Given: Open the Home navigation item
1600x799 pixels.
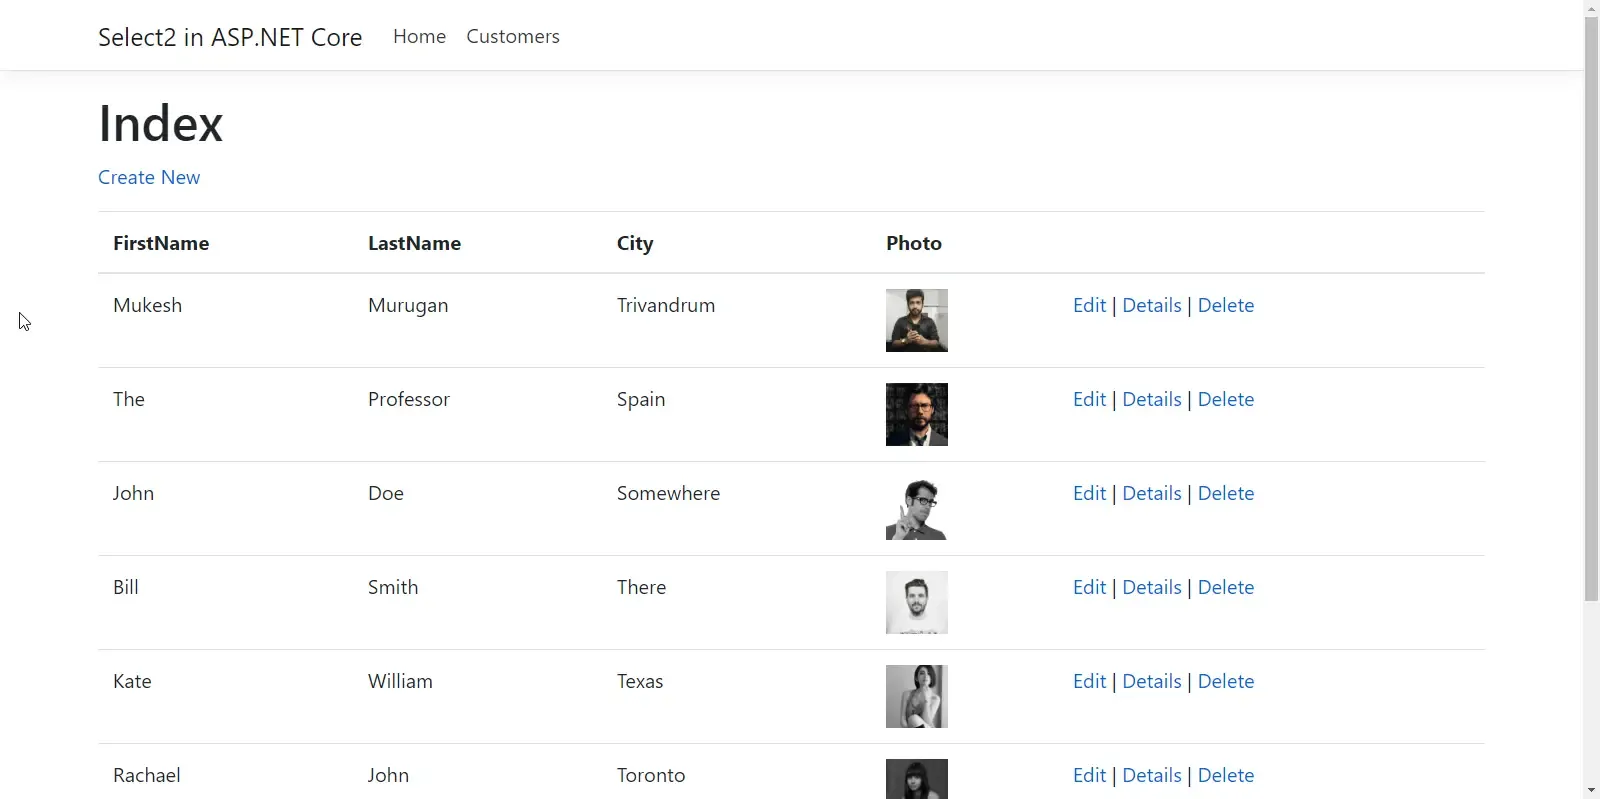Looking at the screenshot, I should [419, 37].
